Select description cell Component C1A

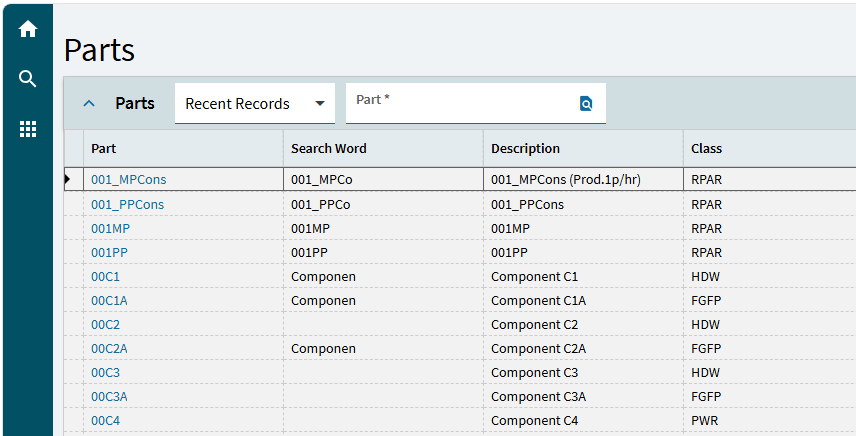click(x=583, y=301)
